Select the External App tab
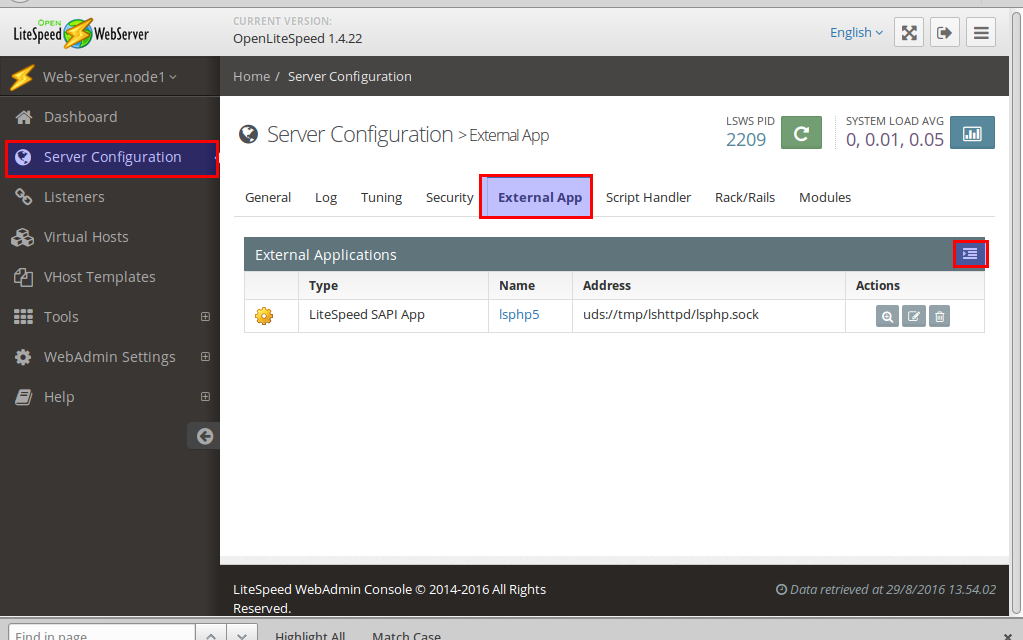Image resolution: width=1023 pixels, height=640 pixels. coord(540,197)
